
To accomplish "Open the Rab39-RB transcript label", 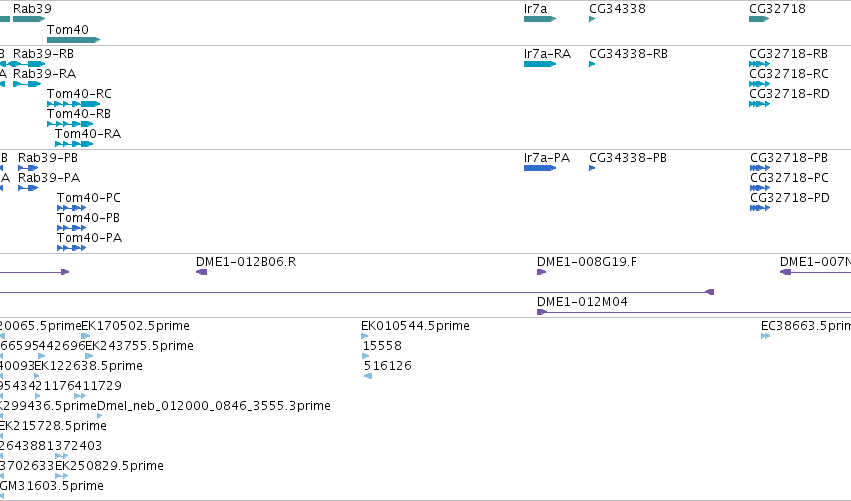I will [x=43, y=54].
